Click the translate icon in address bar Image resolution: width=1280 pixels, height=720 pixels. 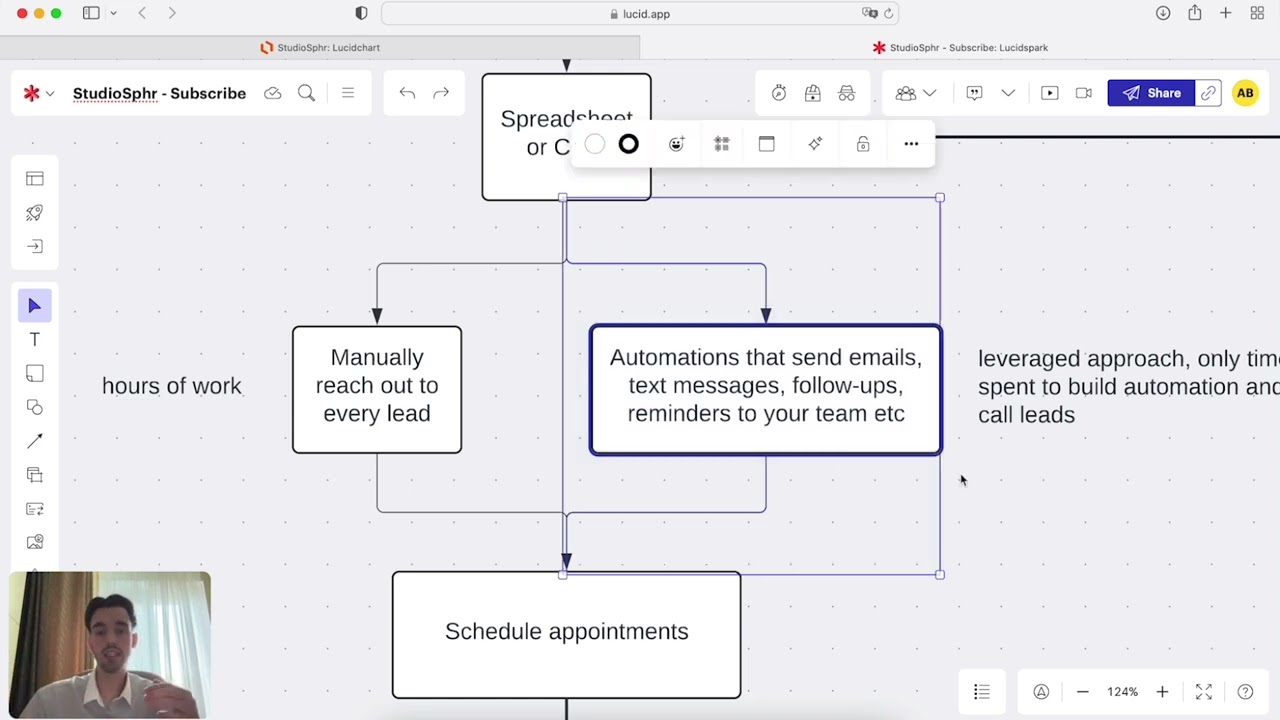coord(869,14)
